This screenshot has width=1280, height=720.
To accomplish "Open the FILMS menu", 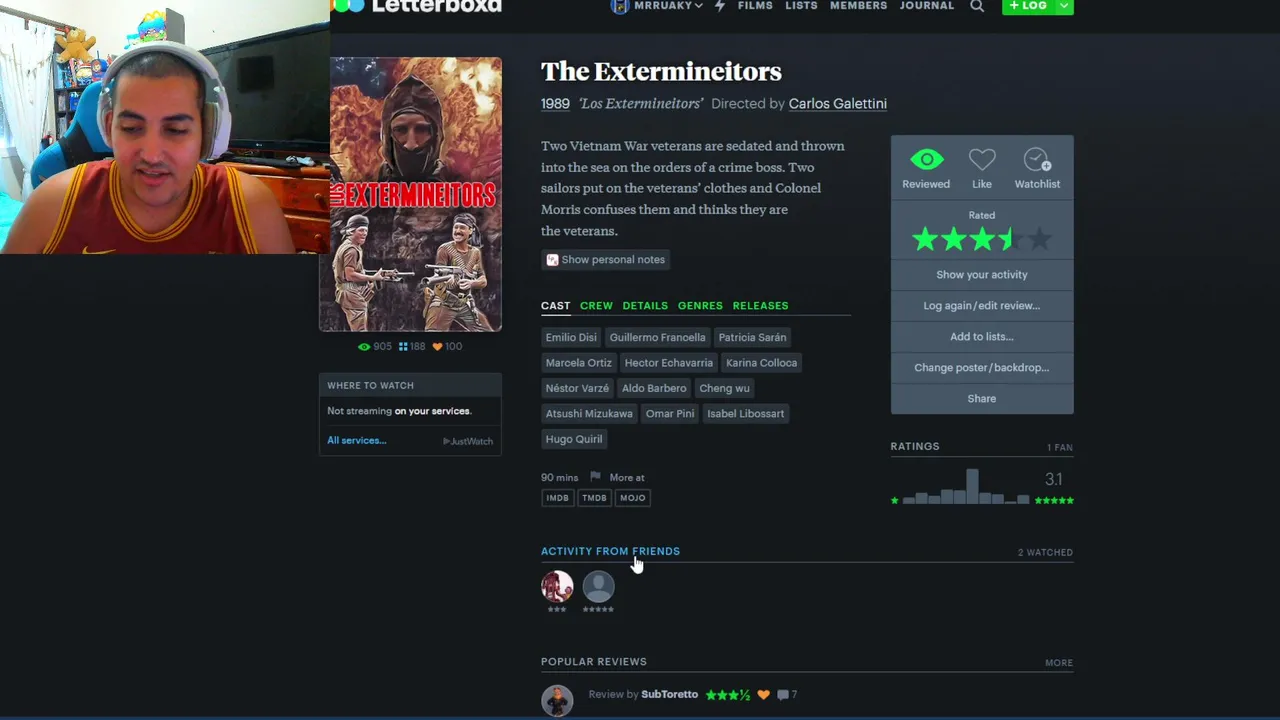I will (x=755, y=6).
